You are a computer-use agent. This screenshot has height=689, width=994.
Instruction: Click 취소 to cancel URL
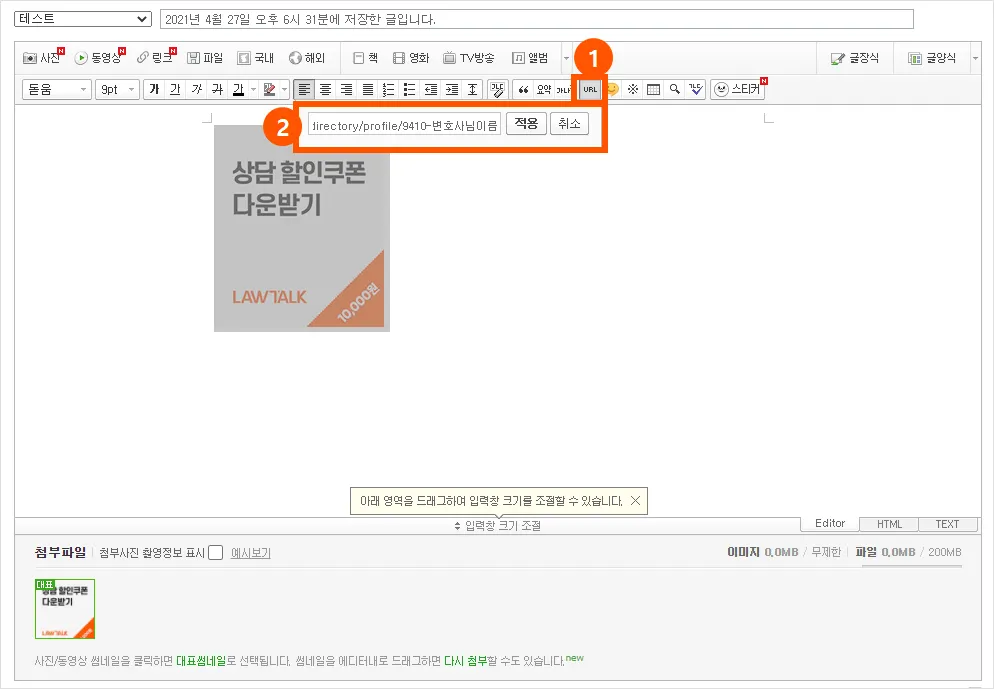(569, 124)
